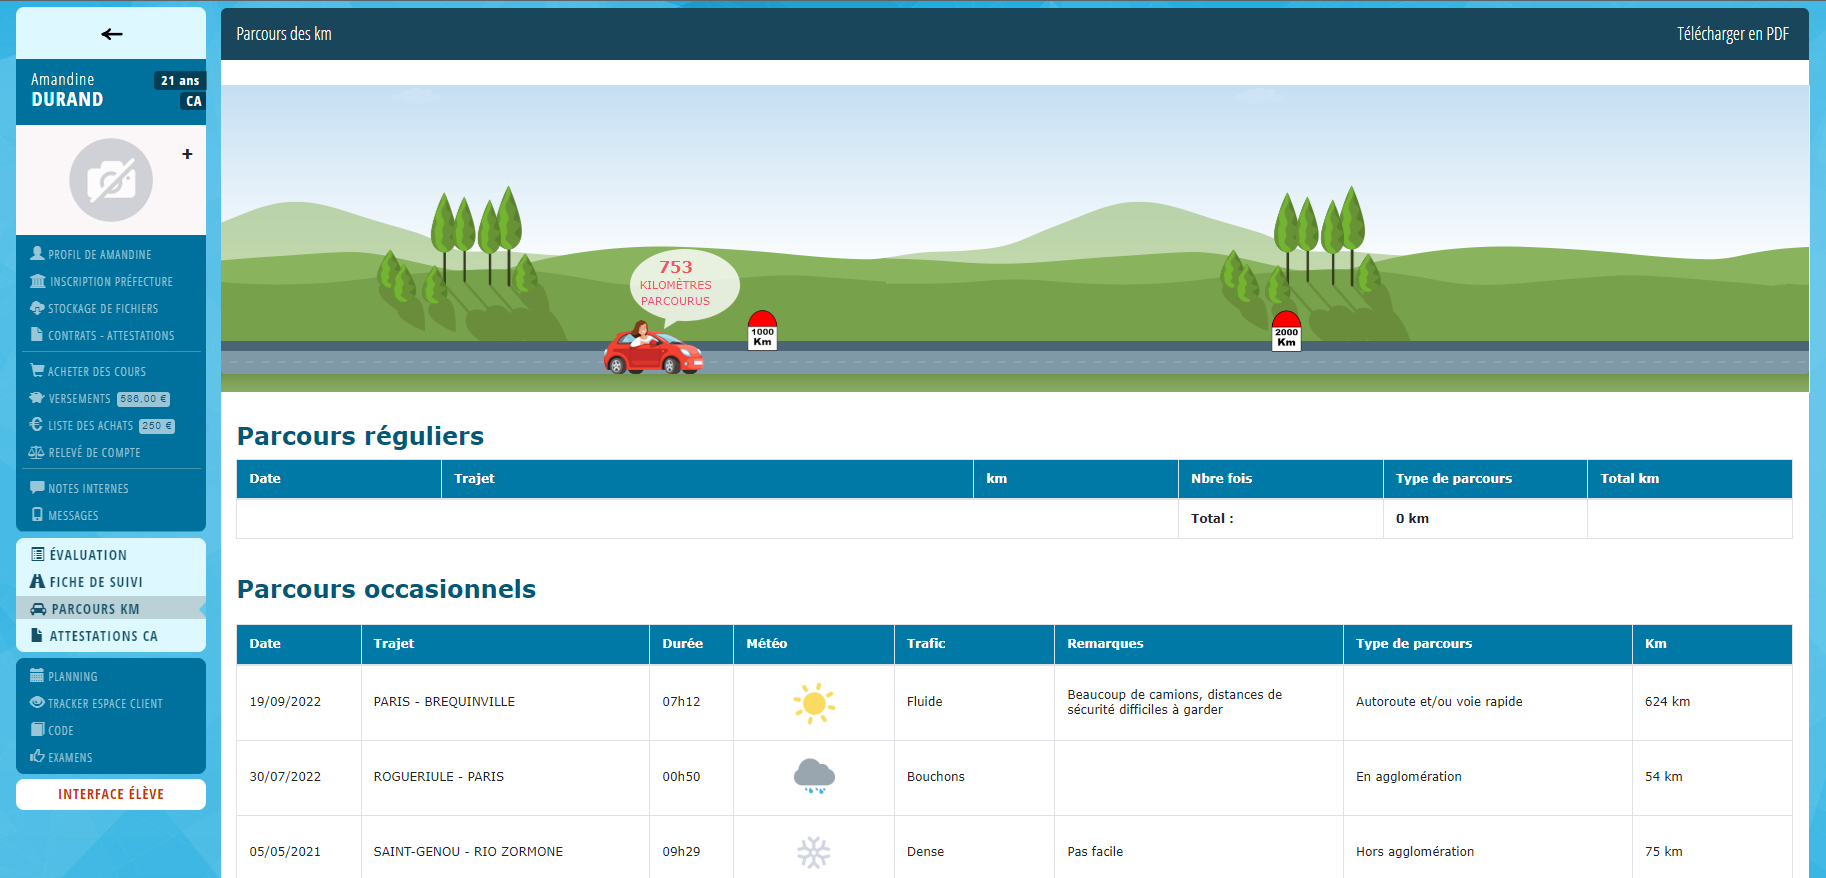This screenshot has height=878, width=1826.
Task: Open Inscription Préfecture menu item
Action: [110, 282]
